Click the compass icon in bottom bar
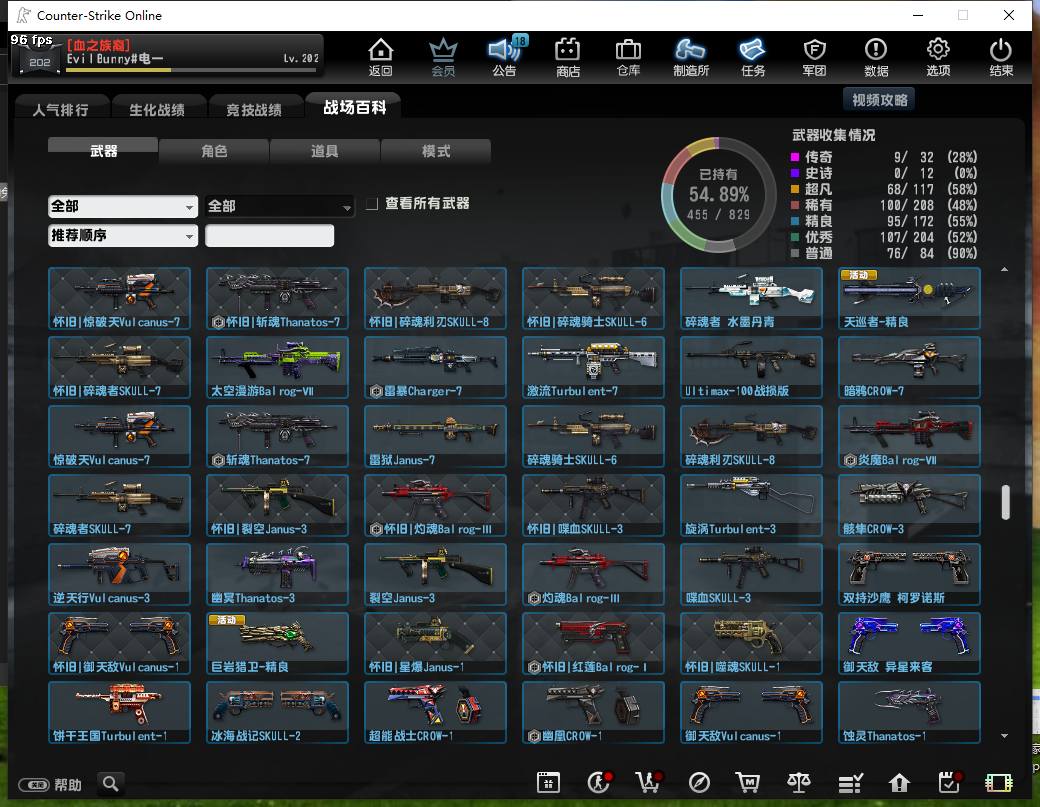 699,783
